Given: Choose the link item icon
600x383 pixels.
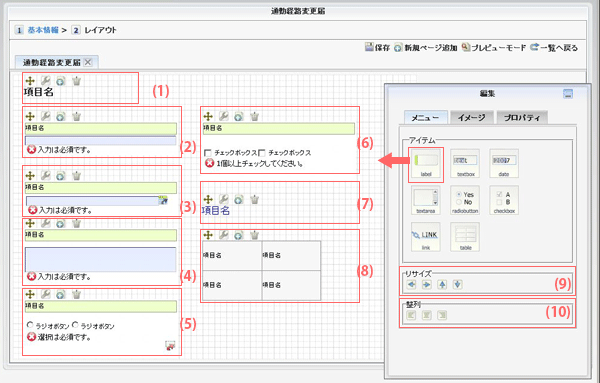Looking at the screenshot, I should 426,237.
